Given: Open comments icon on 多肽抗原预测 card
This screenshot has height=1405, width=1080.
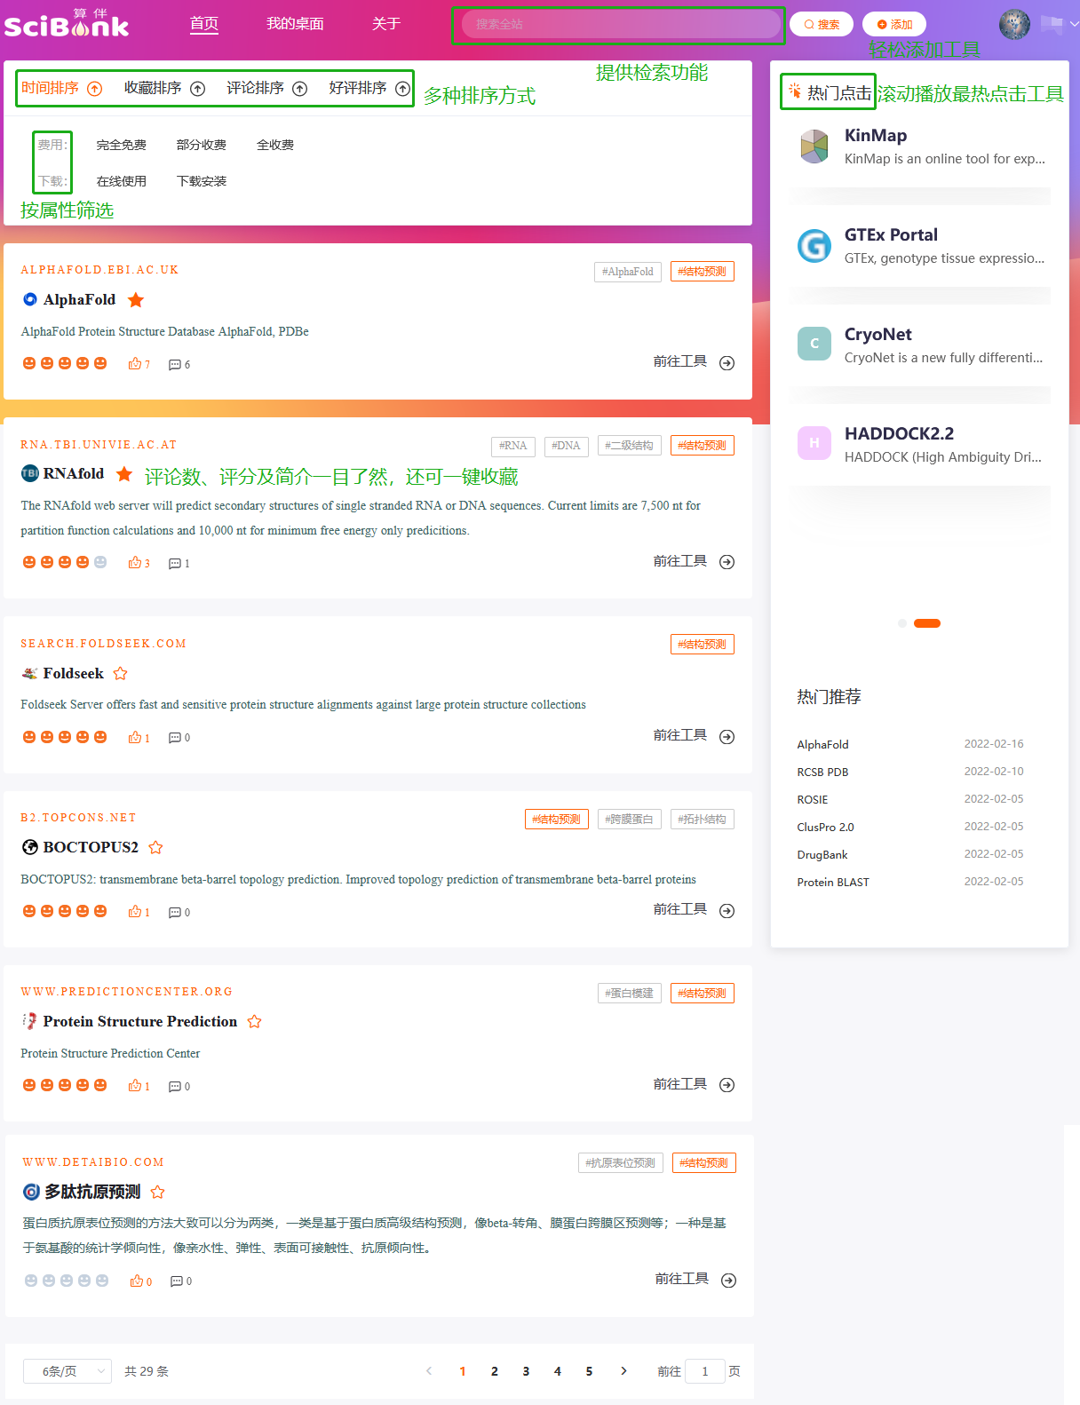Looking at the screenshot, I should (177, 1281).
